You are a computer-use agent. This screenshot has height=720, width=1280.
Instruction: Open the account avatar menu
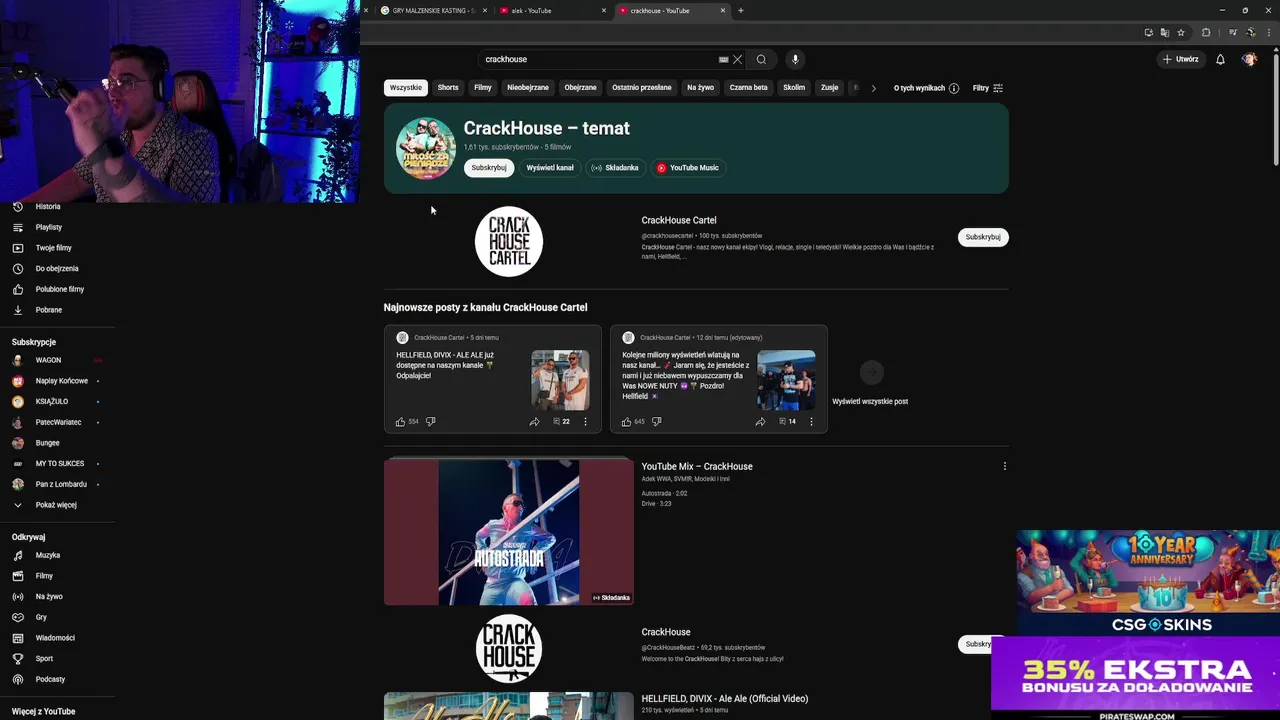(1249, 59)
